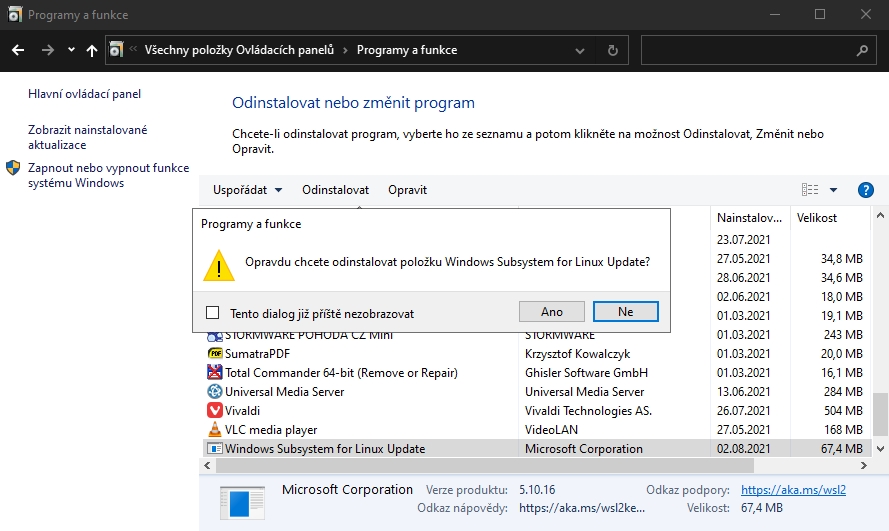Cancel uninstall with Ne button
This screenshot has height=531, width=889.
[626, 312]
